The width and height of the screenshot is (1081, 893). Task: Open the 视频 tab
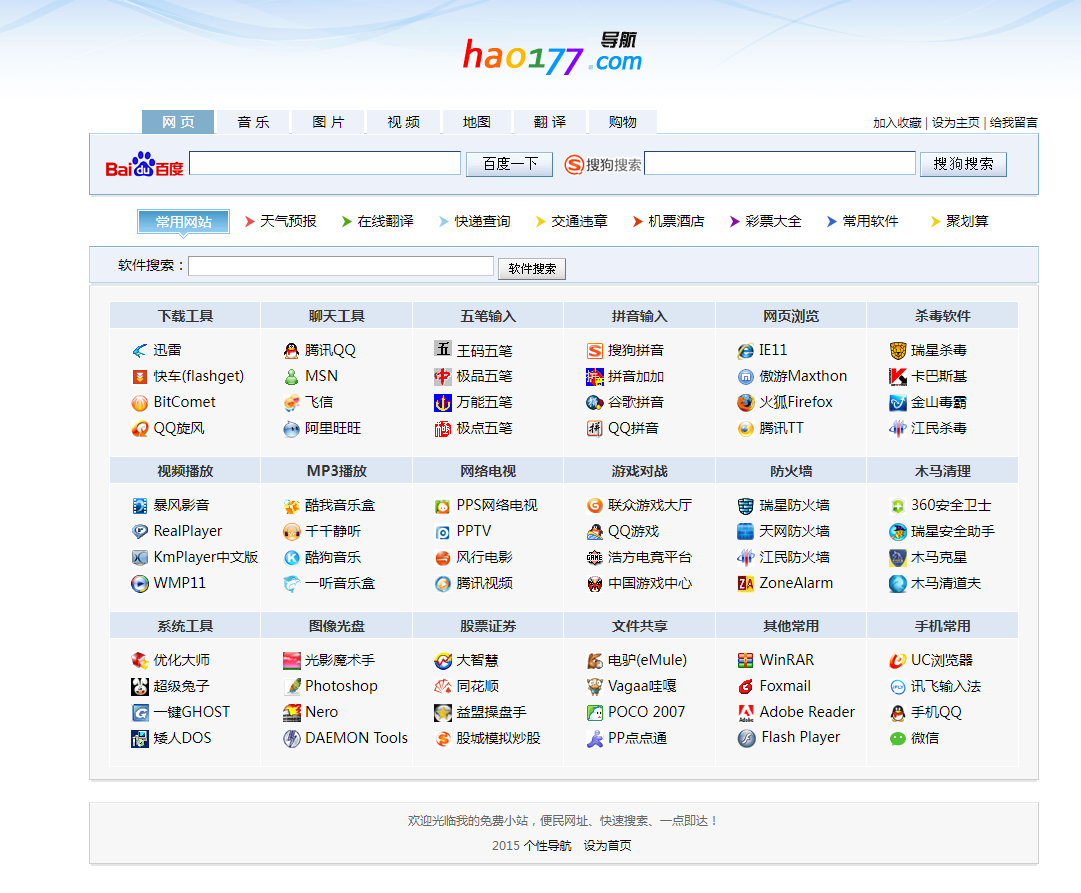403,122
